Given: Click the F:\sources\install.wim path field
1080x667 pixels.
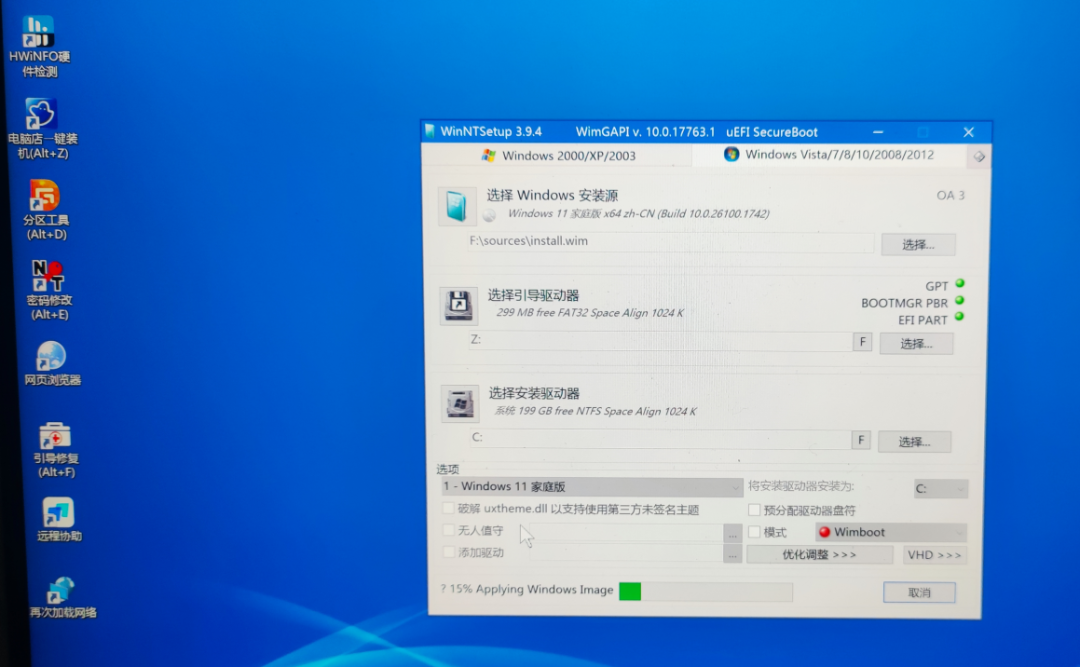Looking at the screenshot, I should pyautogui.click(x=670, y=242).
